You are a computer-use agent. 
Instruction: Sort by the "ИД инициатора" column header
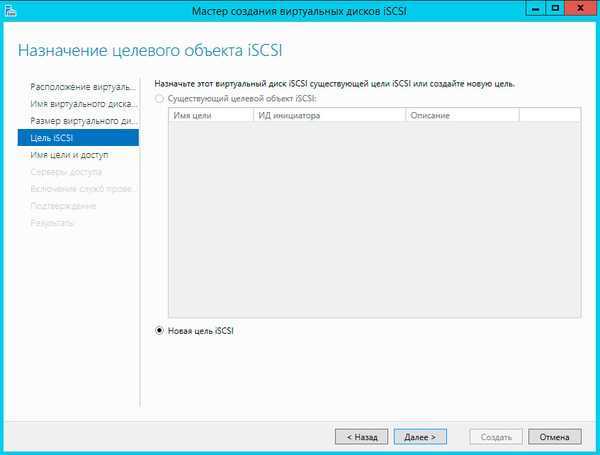pos(329,115)
